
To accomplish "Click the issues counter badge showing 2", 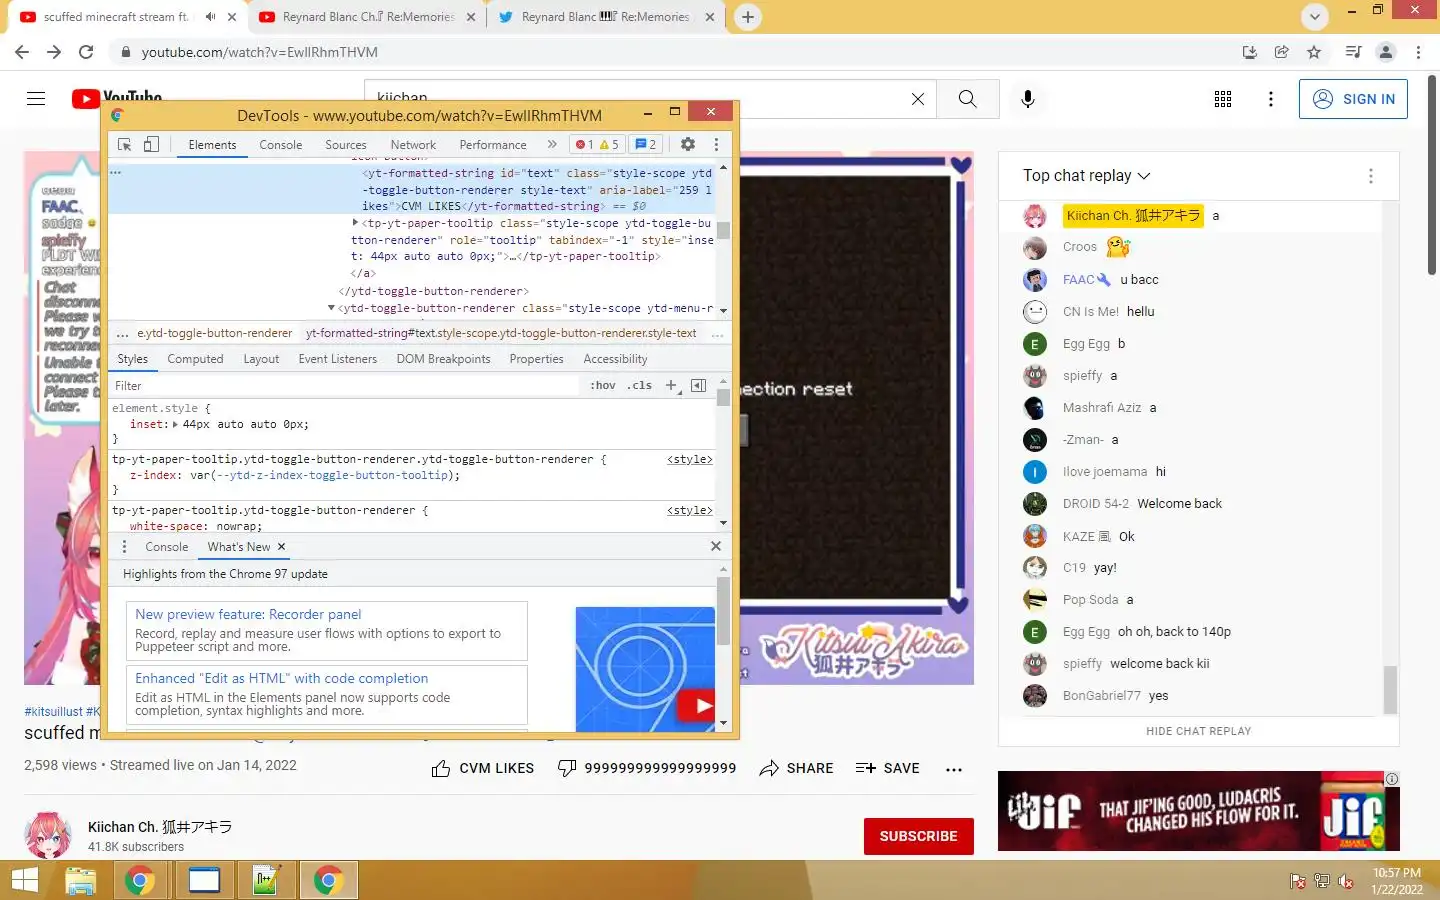I will [x=646, y=145].
